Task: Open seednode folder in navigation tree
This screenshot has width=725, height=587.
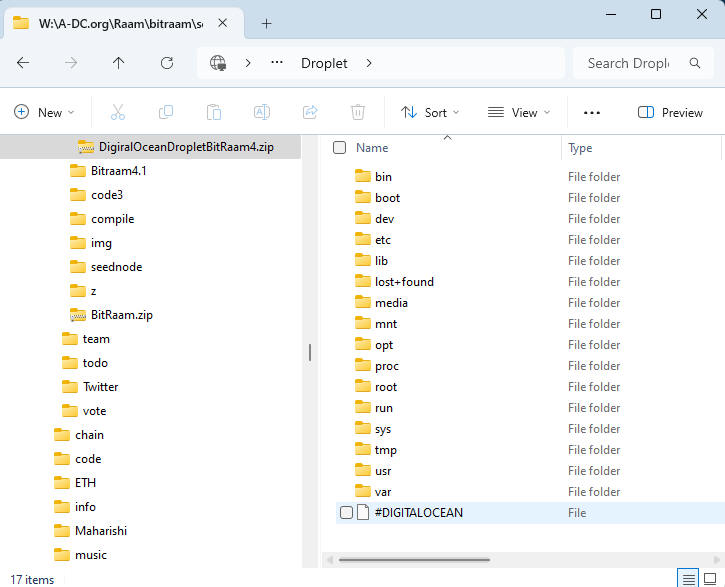Action: pyautogui.click(x=116, y=267)
